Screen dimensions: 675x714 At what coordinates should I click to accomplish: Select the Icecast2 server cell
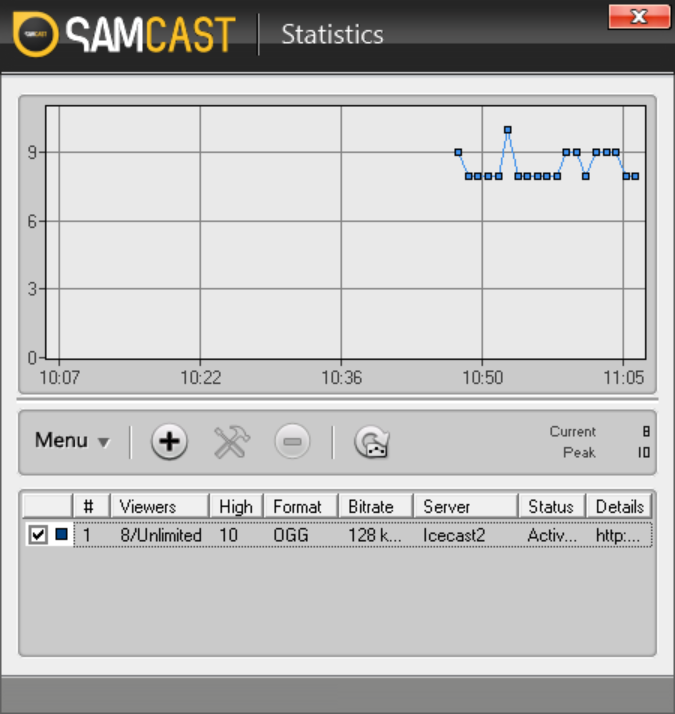click(x=454, y=535)
